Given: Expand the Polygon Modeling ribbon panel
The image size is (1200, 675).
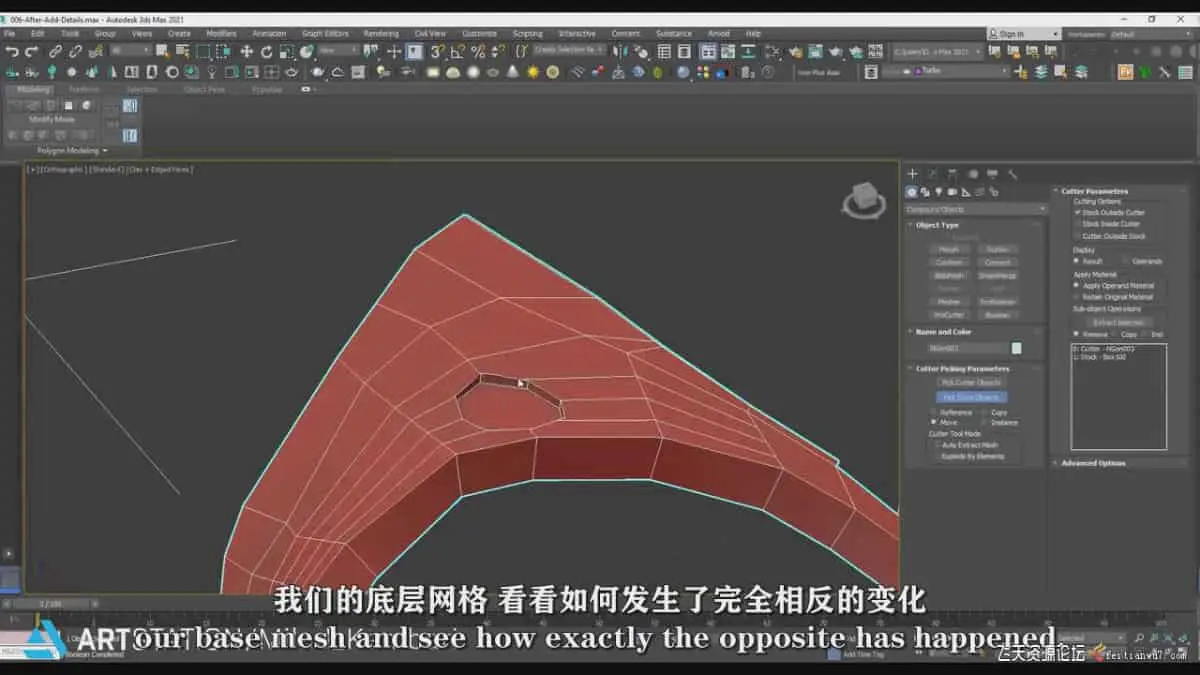Looking at the screenshot, I should point(72,150).
